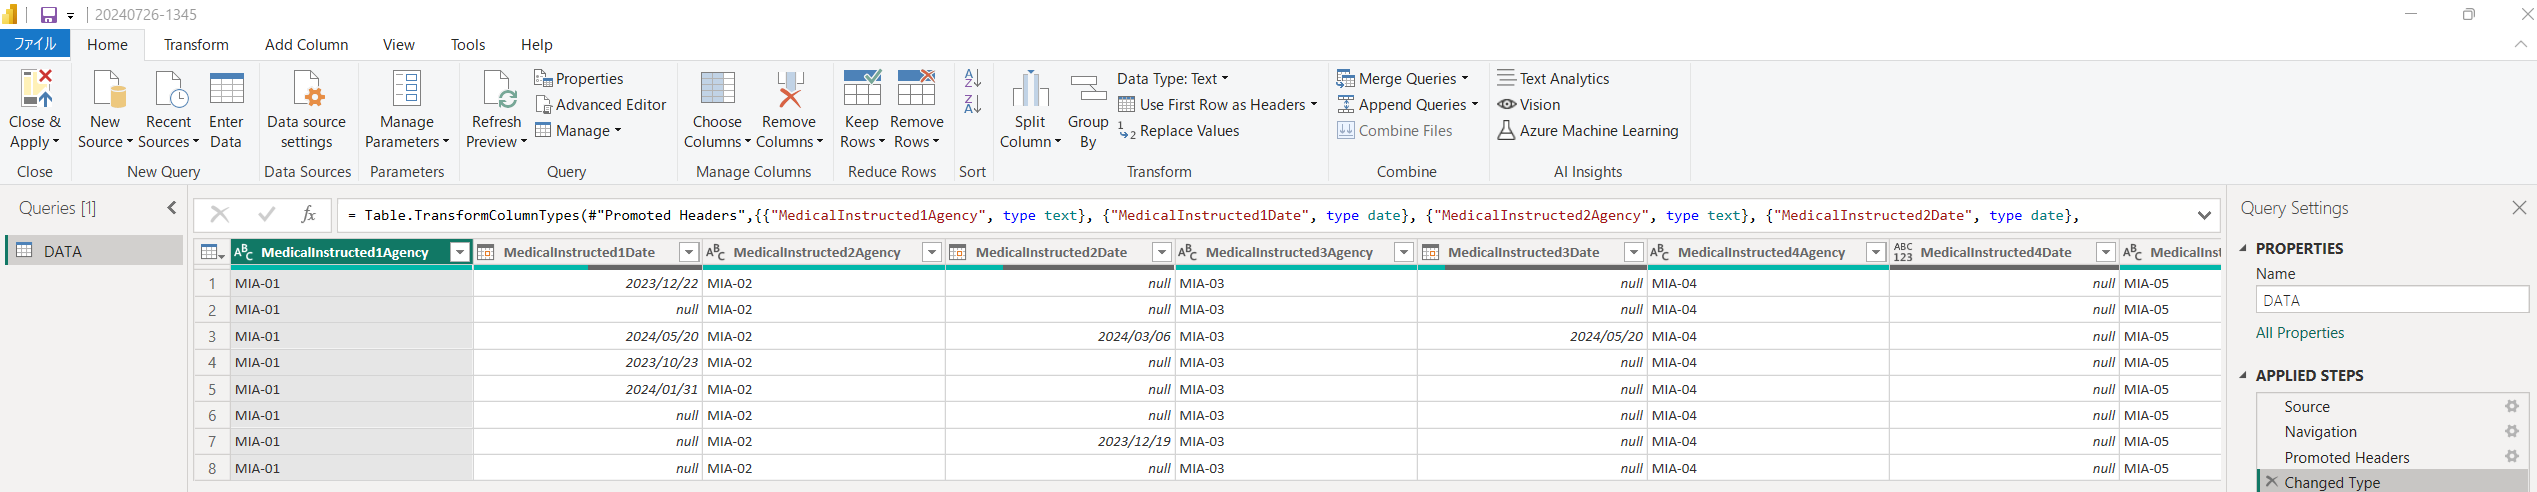Select the DATA query in Queries pane
The height and width of the screenshot is (492, 2537).
(x=95, y=251)
